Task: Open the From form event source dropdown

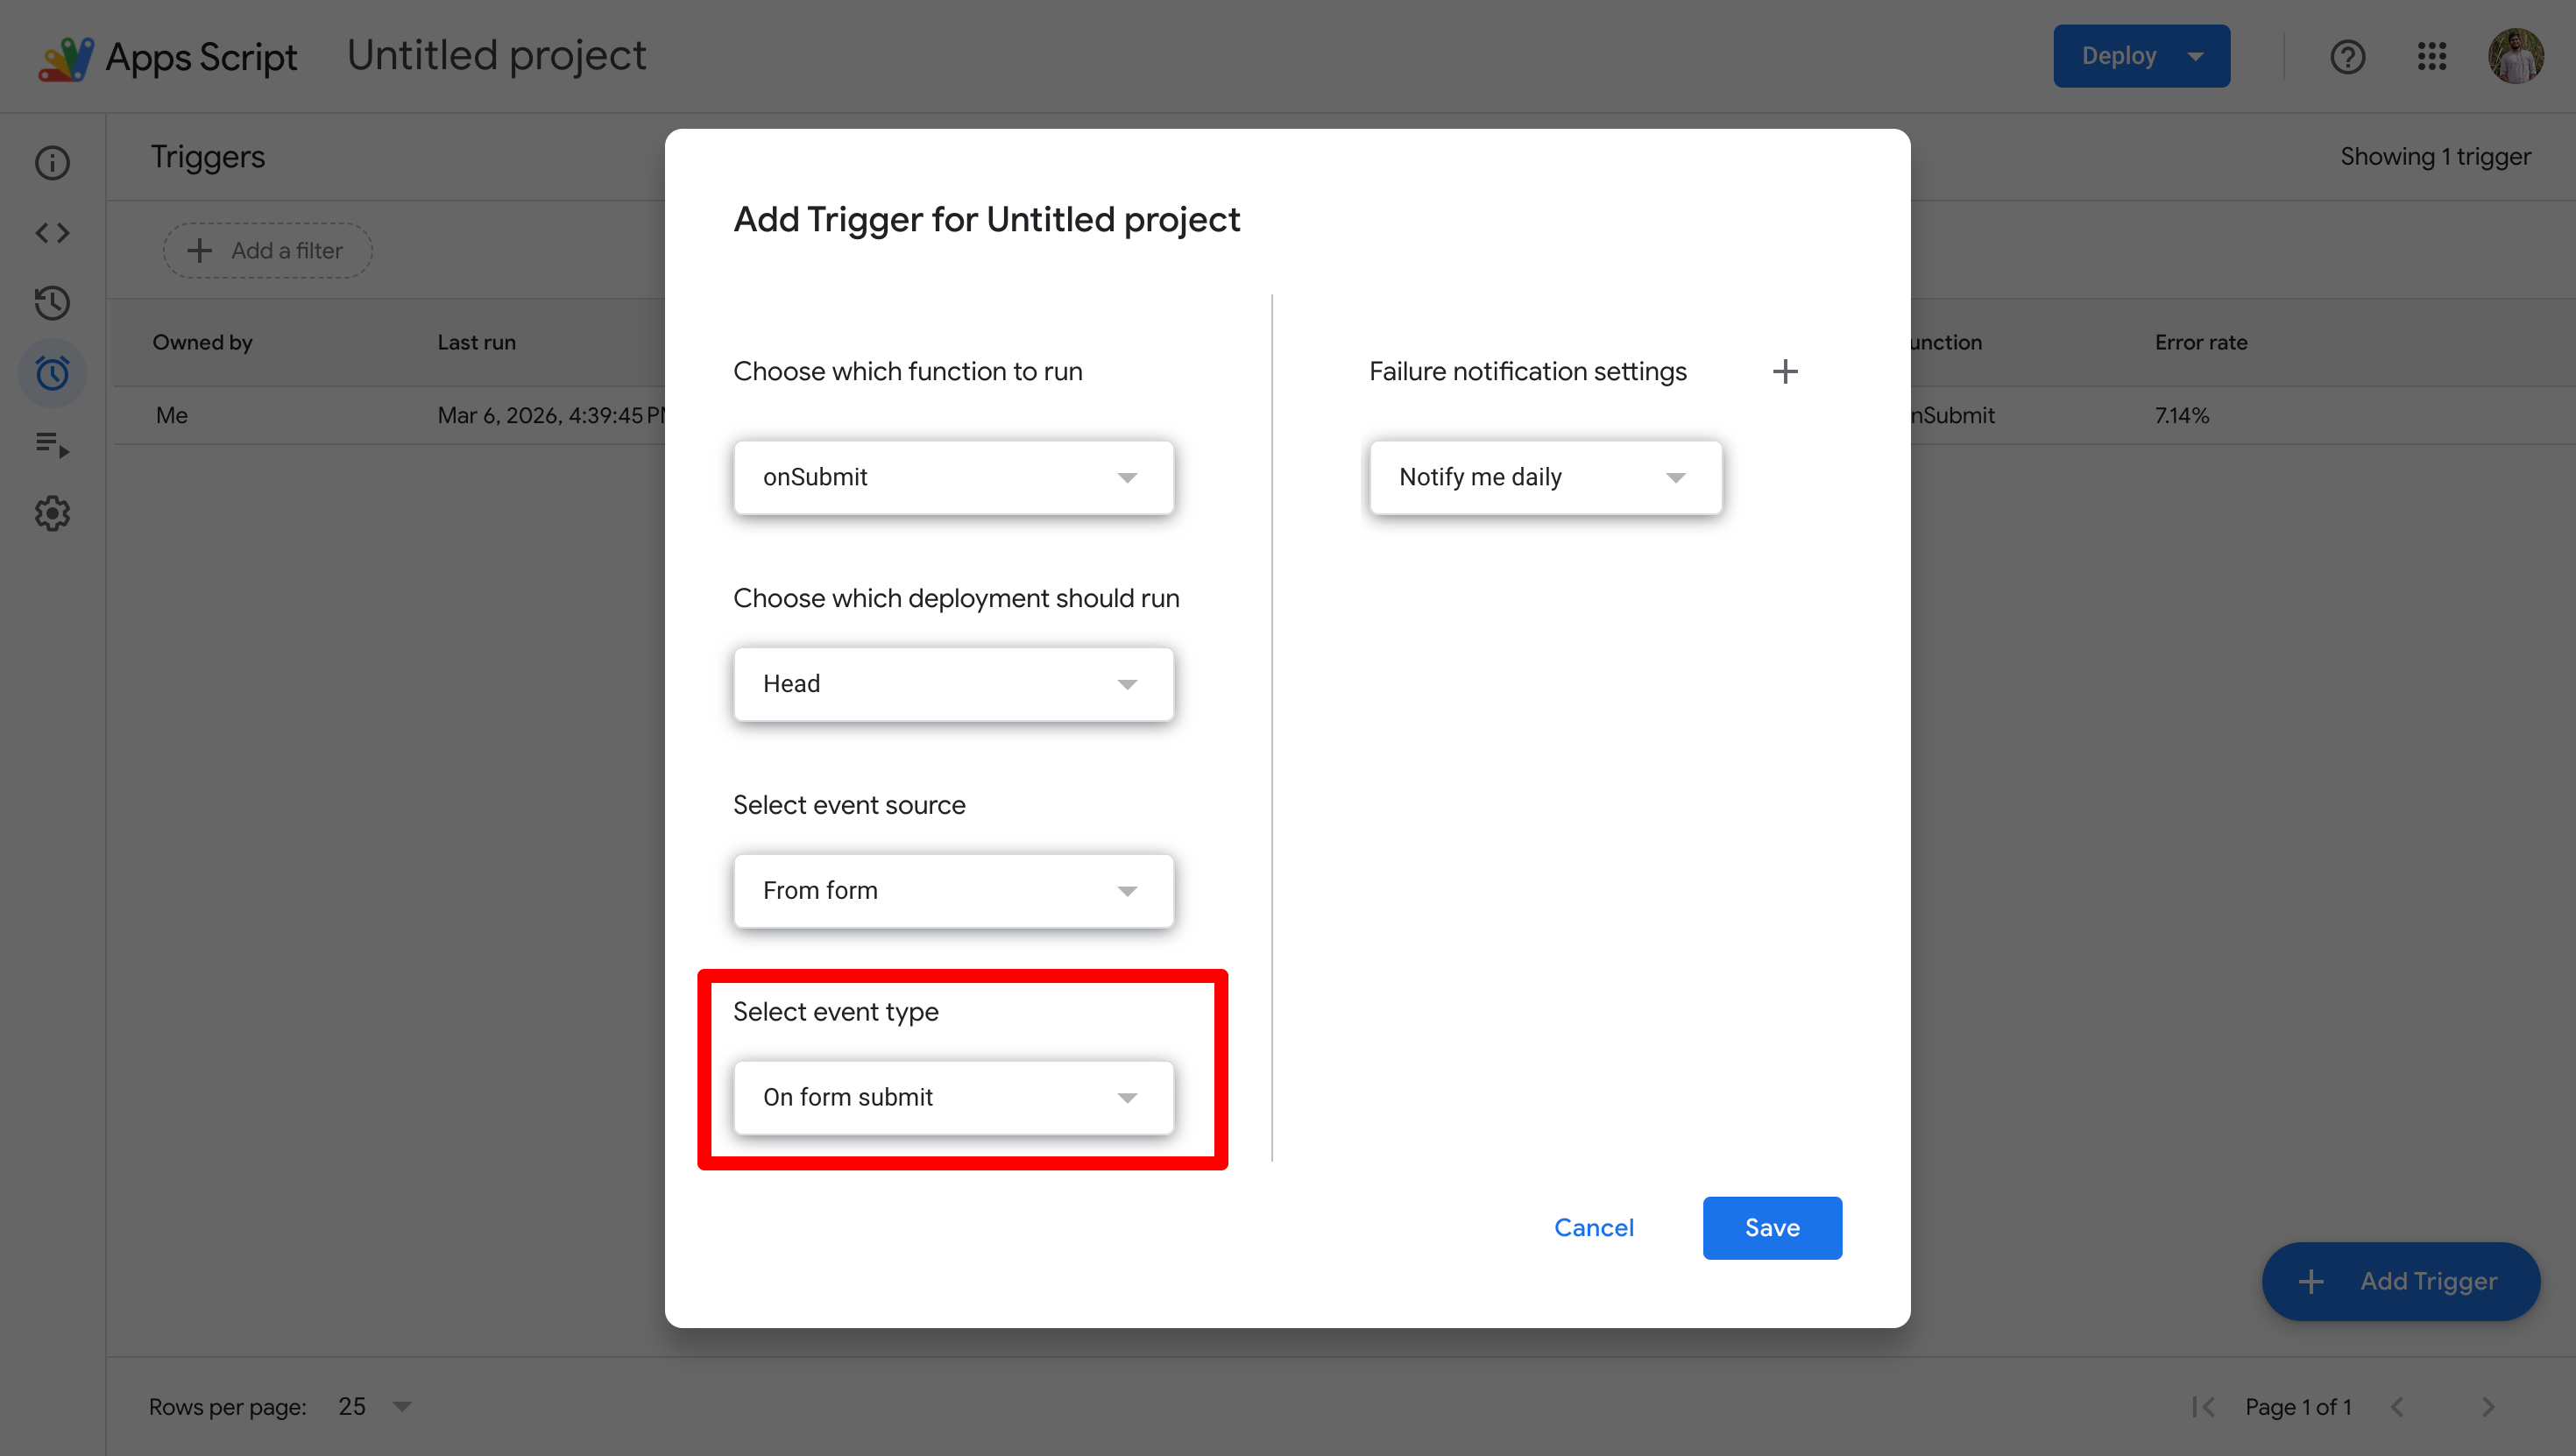Action: 953,891
